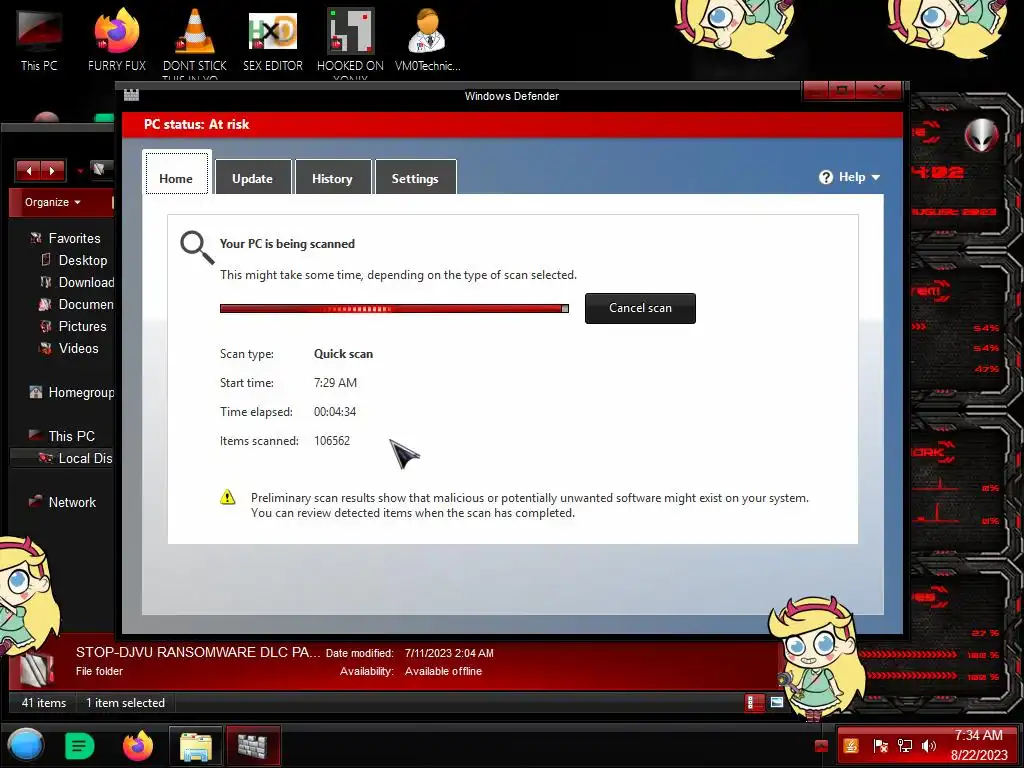Open Firefox from the taskbar

click(138, 746)
